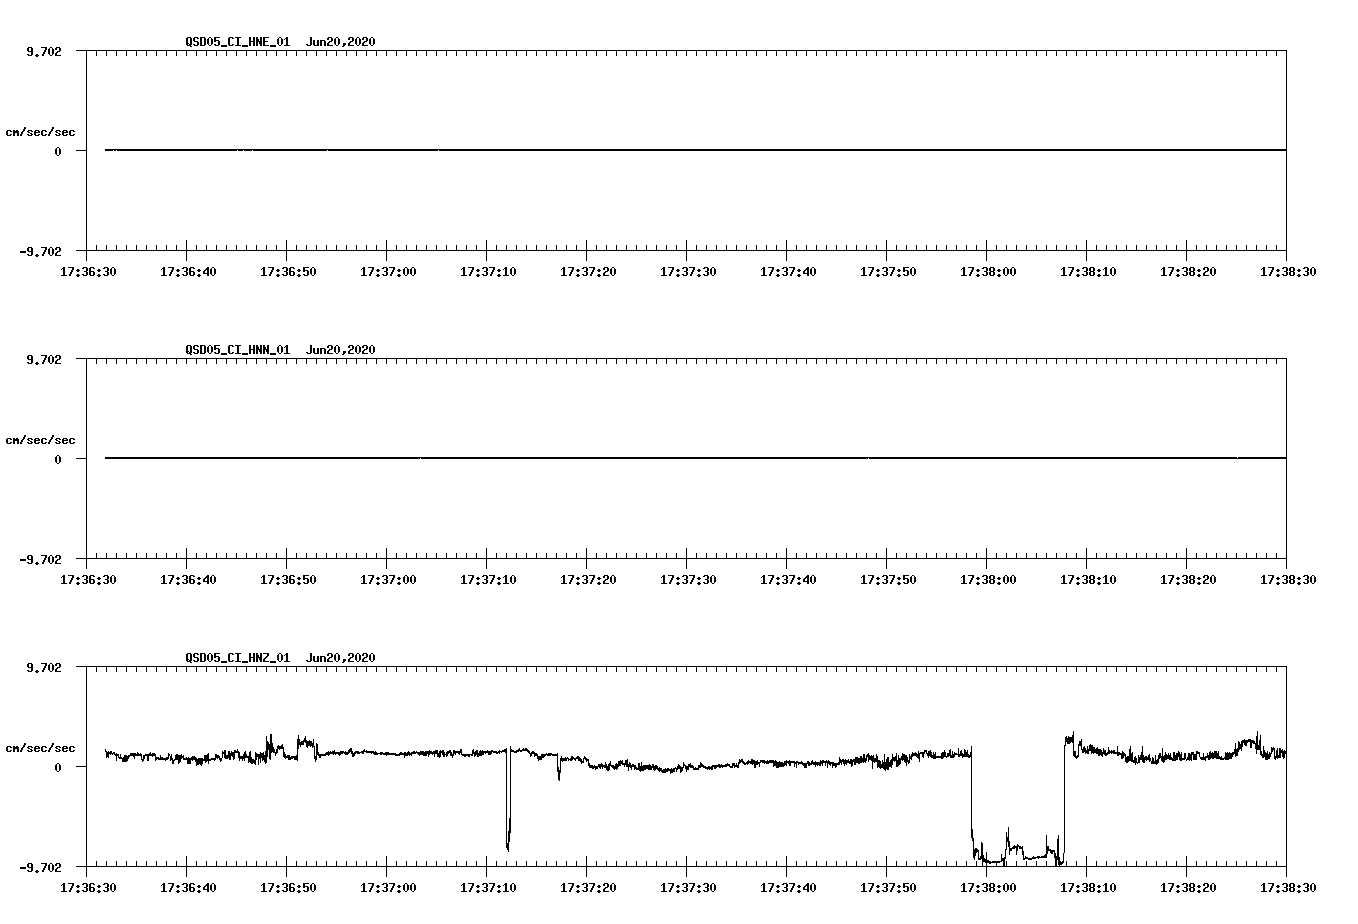This screenshot has width=1358, height=924.
Task: Click the 17:37:40 time label under the HNN plot
Action: 788,579
